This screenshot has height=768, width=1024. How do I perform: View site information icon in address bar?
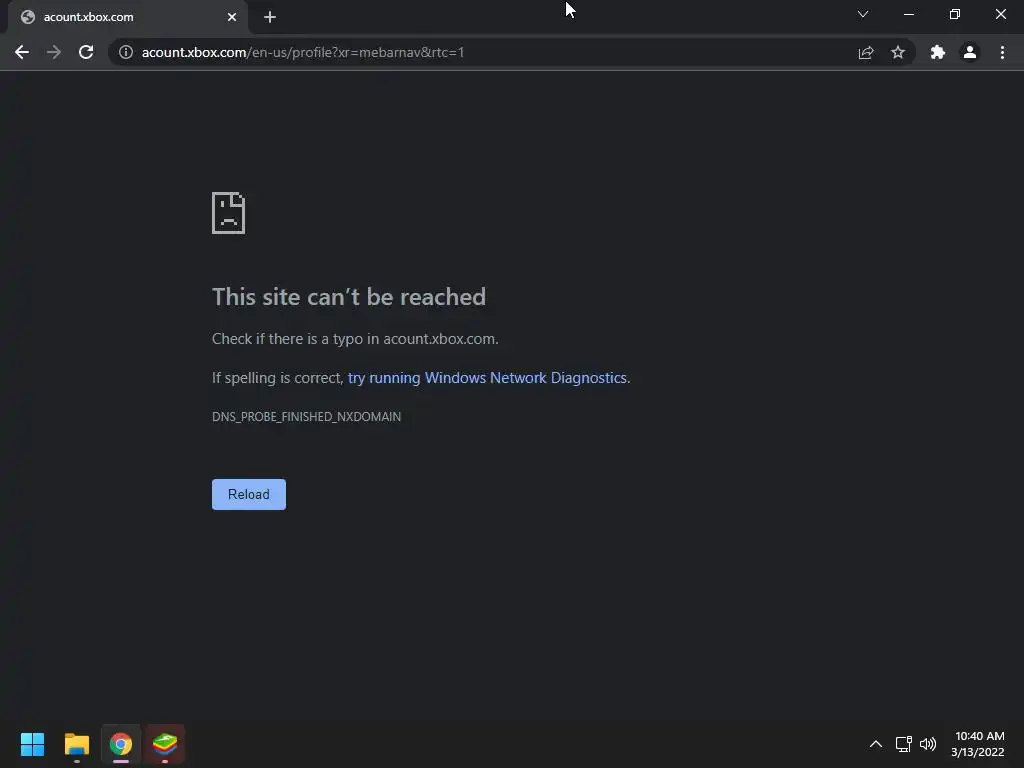125,52
